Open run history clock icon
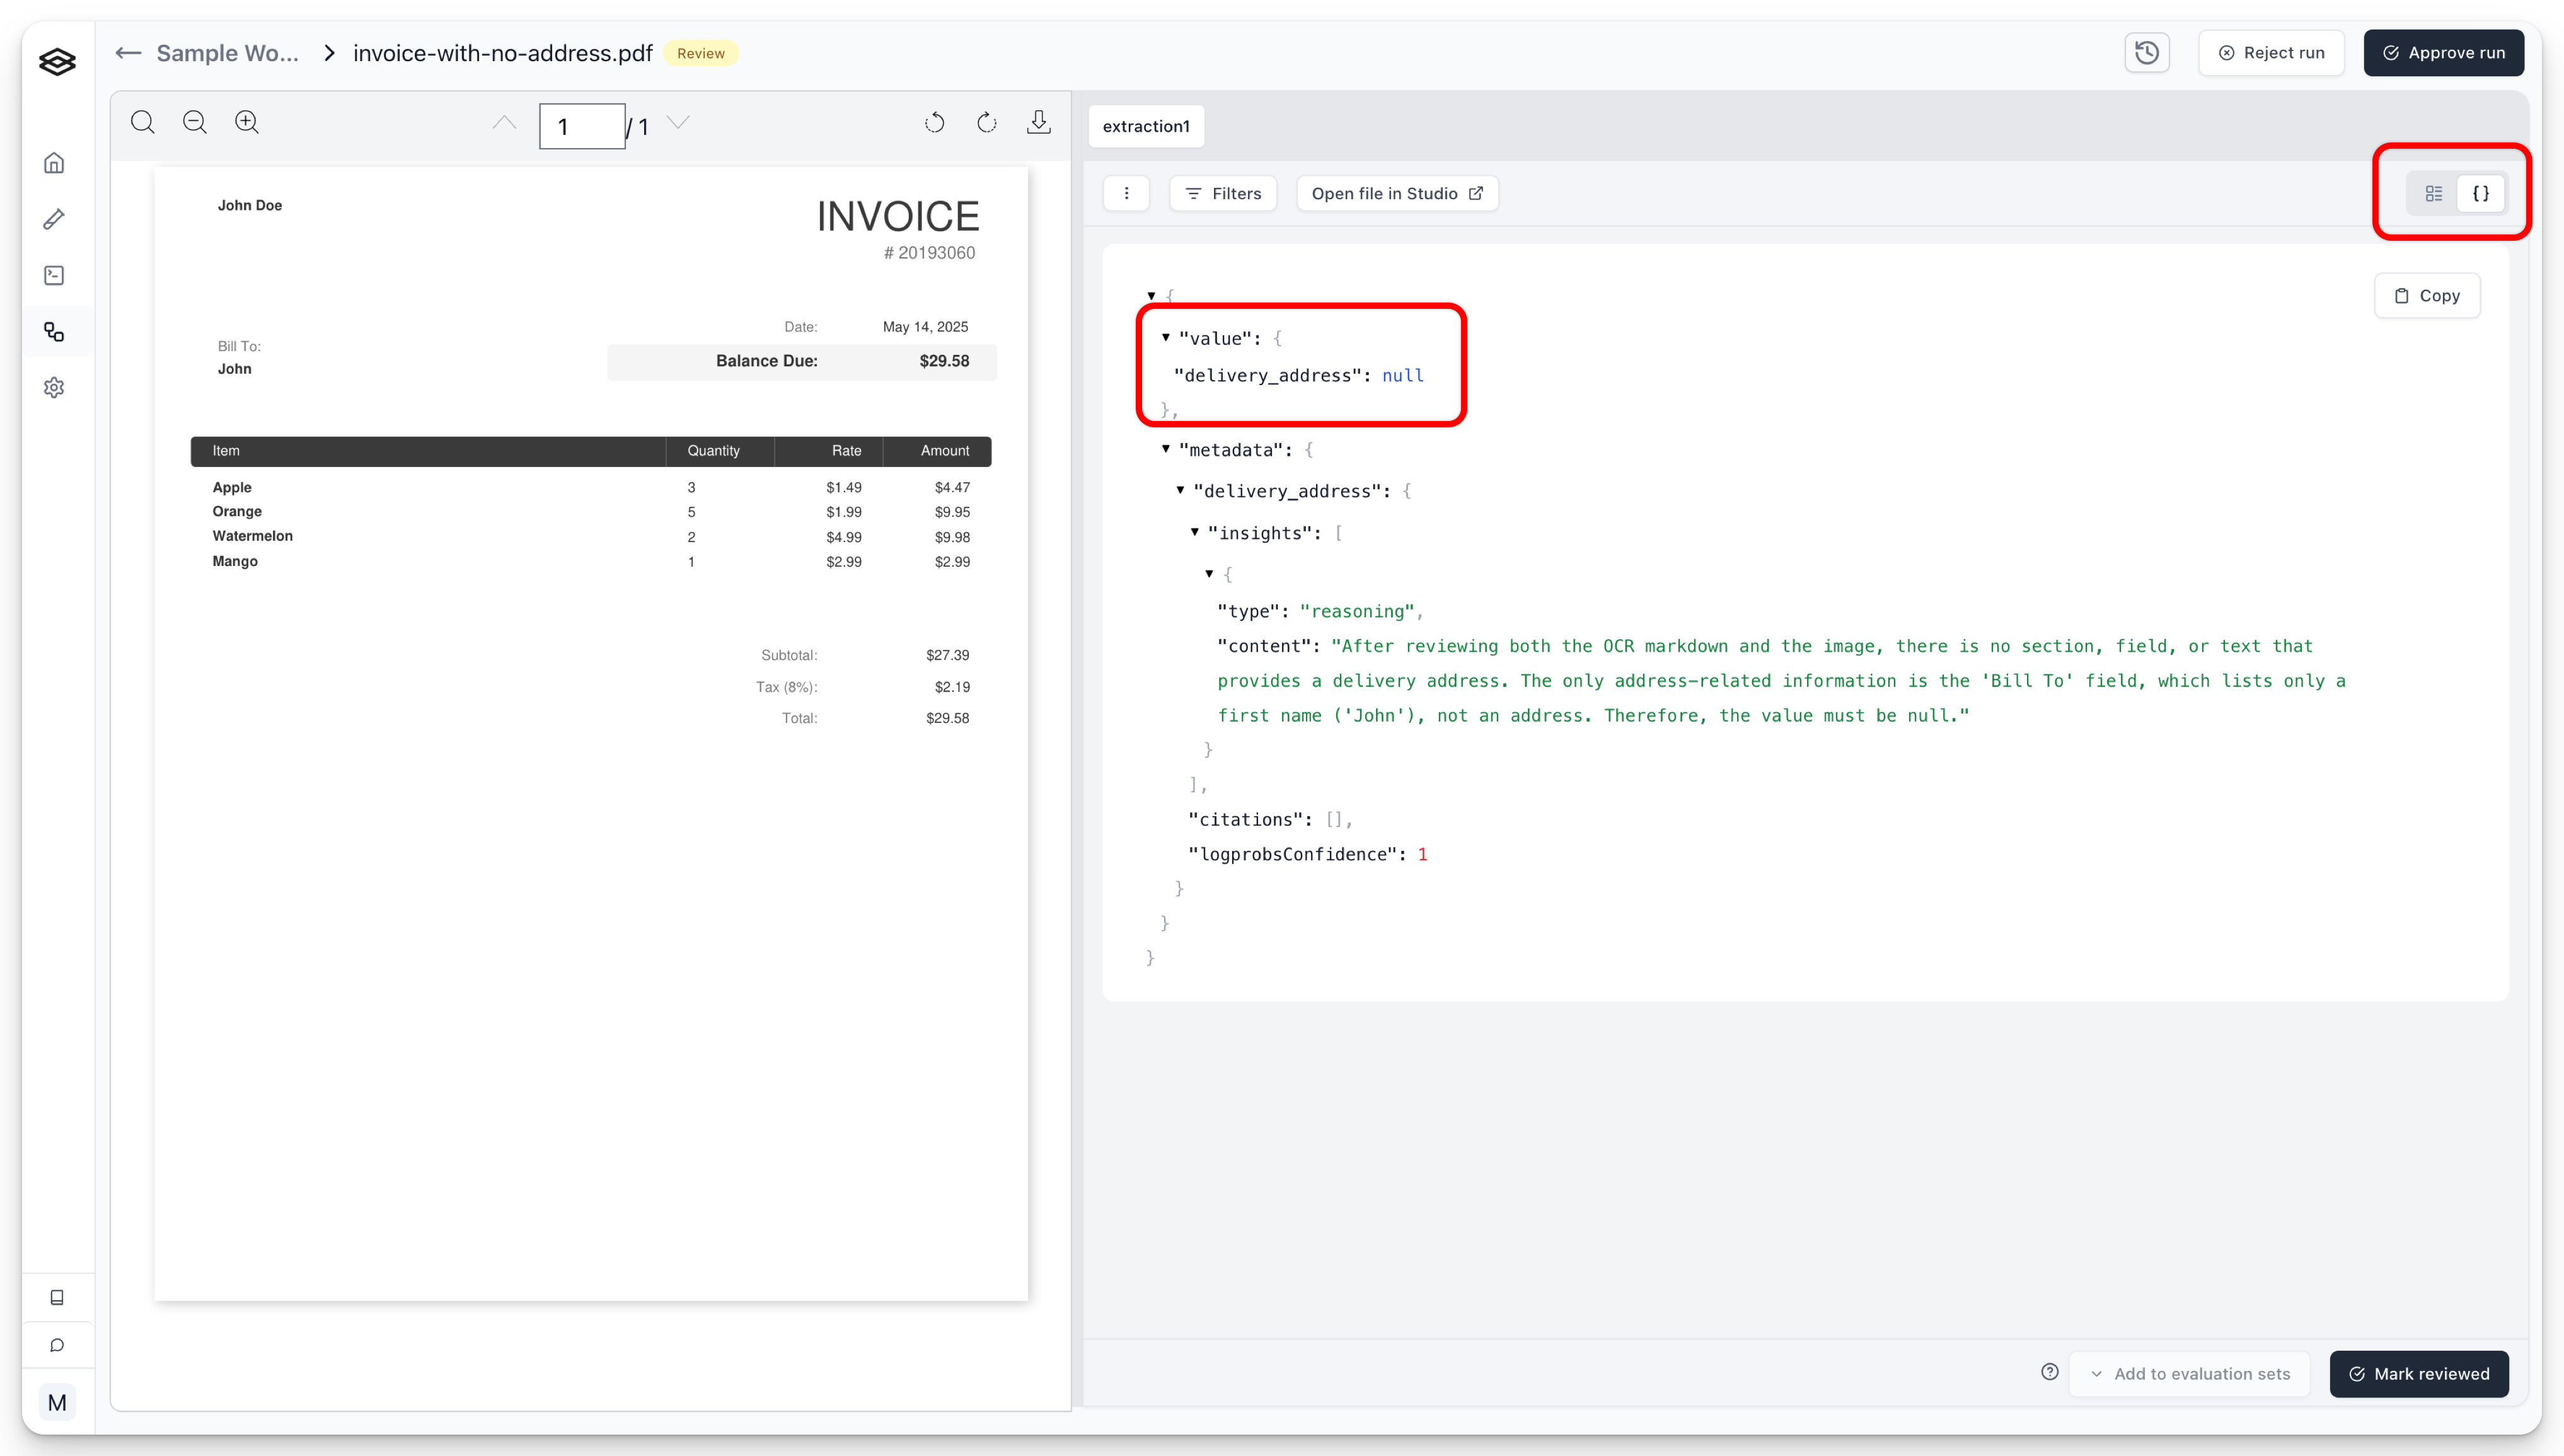2564x1456 pixels. pos(2146,53)
